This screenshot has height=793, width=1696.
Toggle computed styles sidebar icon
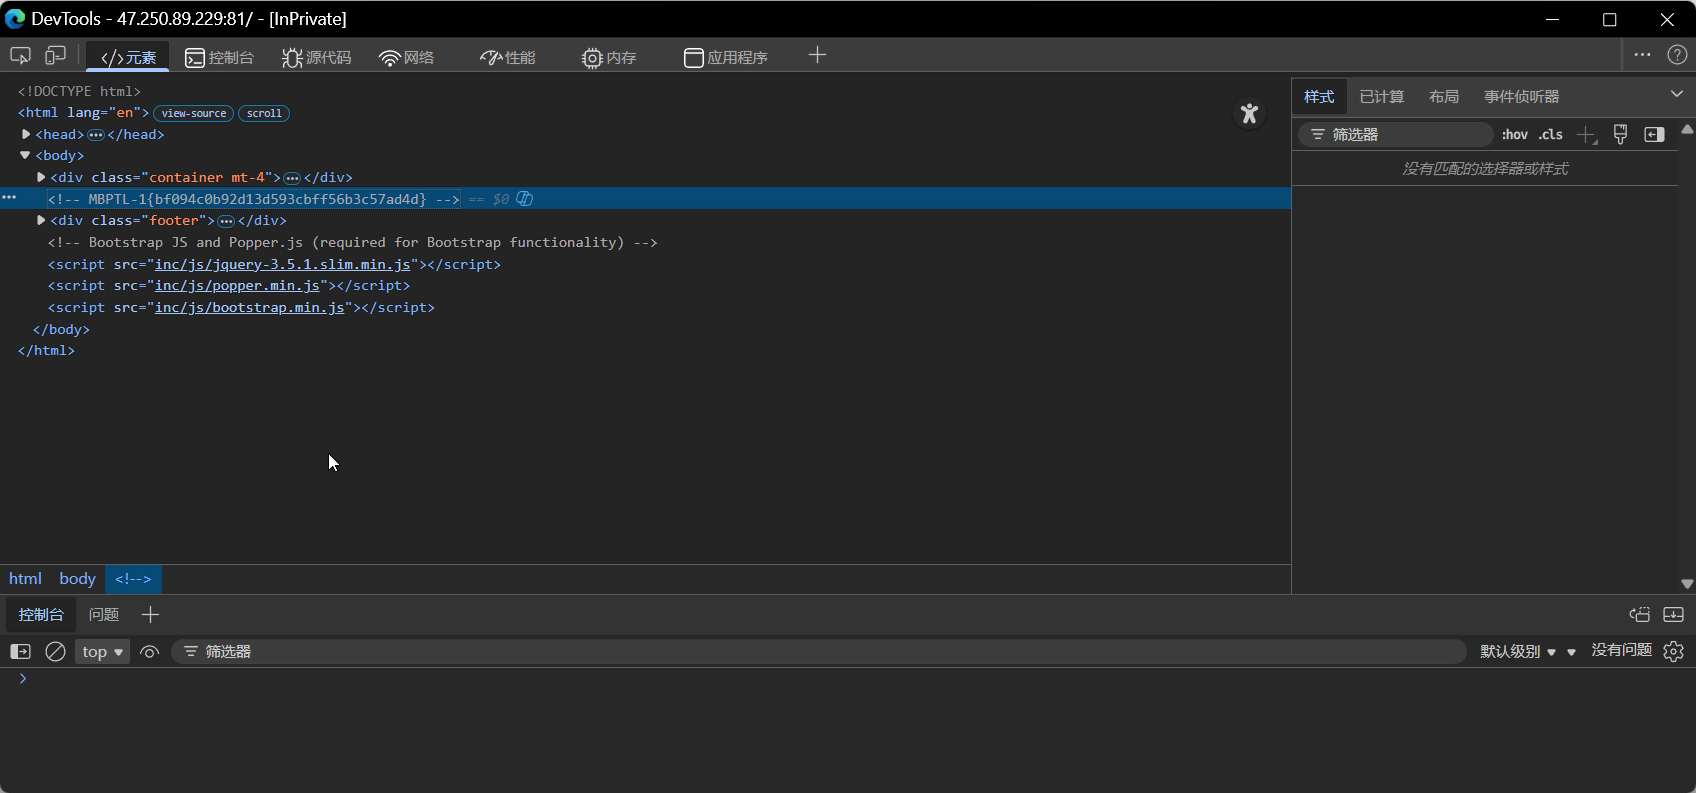(x=1654, y=135)
